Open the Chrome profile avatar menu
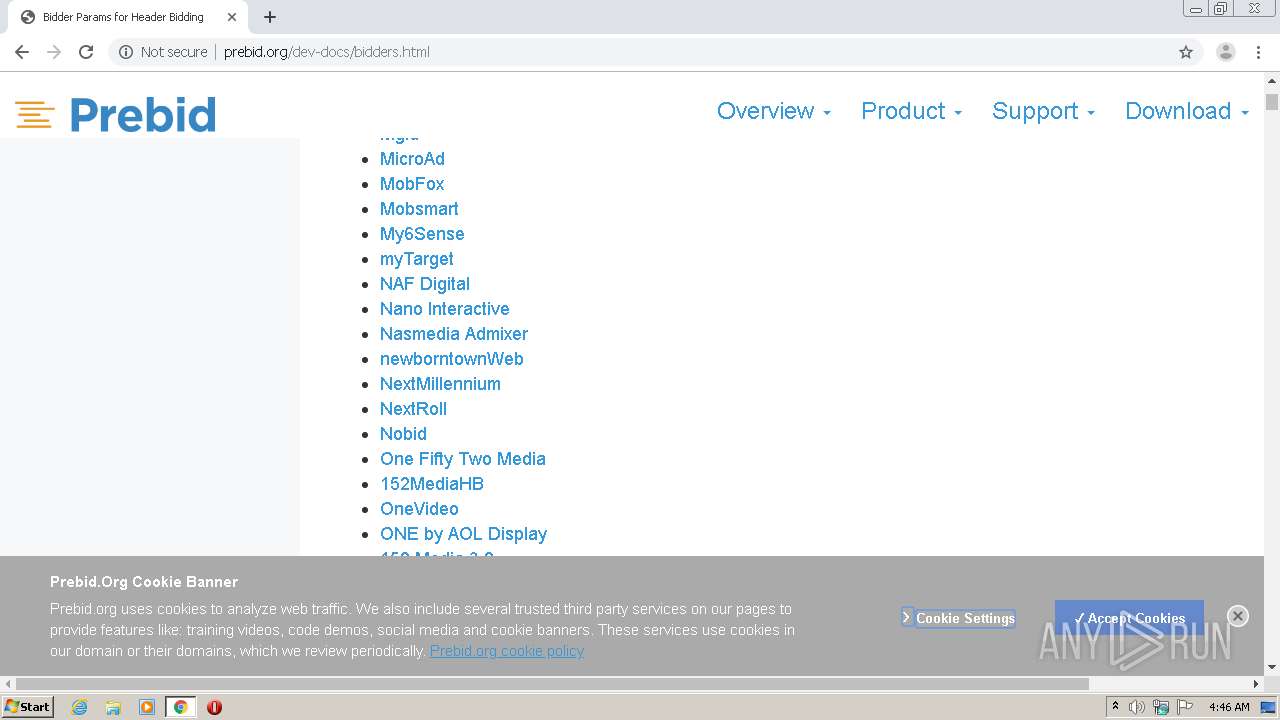 (x=1226, y=52)
